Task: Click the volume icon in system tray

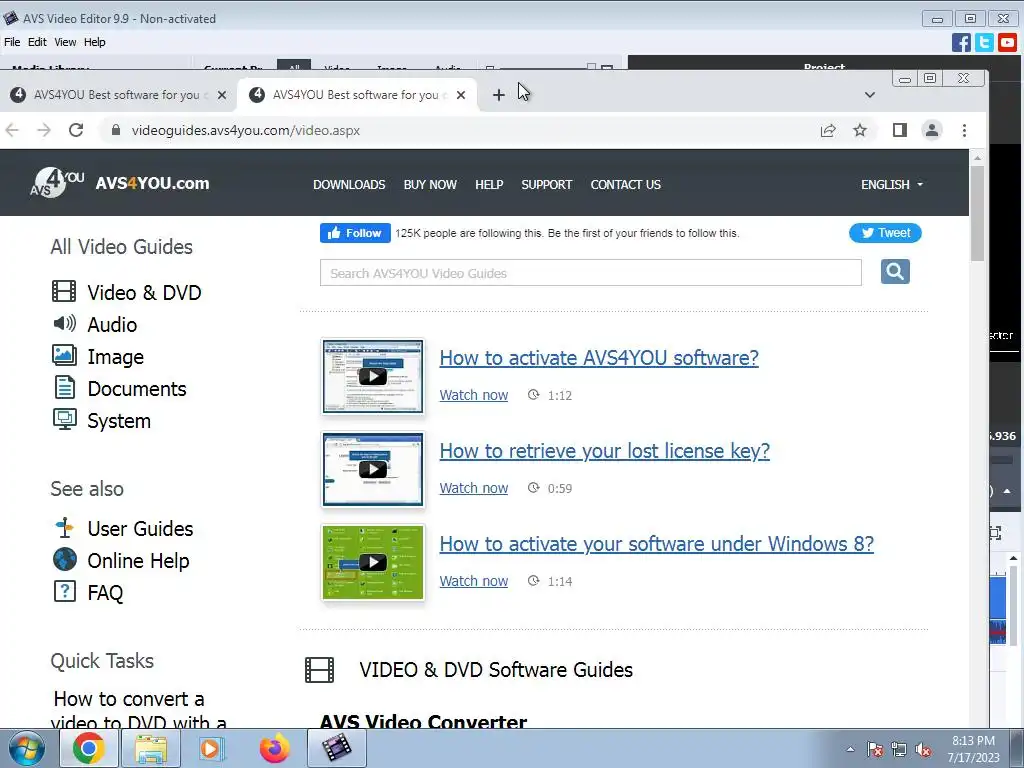Action: [x=923, y=750]
